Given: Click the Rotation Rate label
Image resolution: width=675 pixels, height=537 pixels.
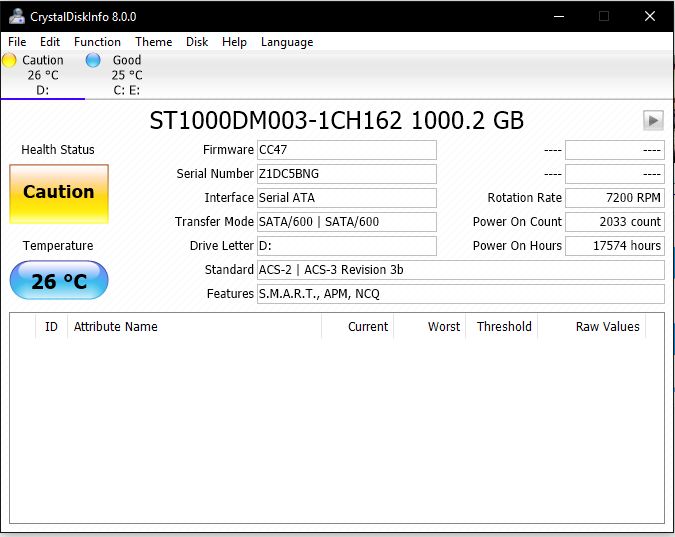Looking at the screenshot, I should pyautogui.click(x=524, y=198).
